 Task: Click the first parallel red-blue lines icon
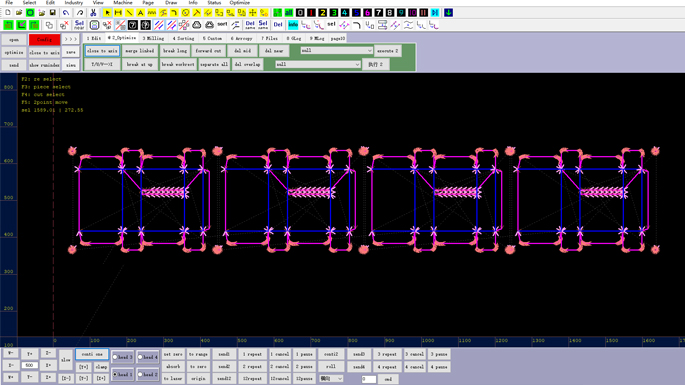[x=159, y=25]
